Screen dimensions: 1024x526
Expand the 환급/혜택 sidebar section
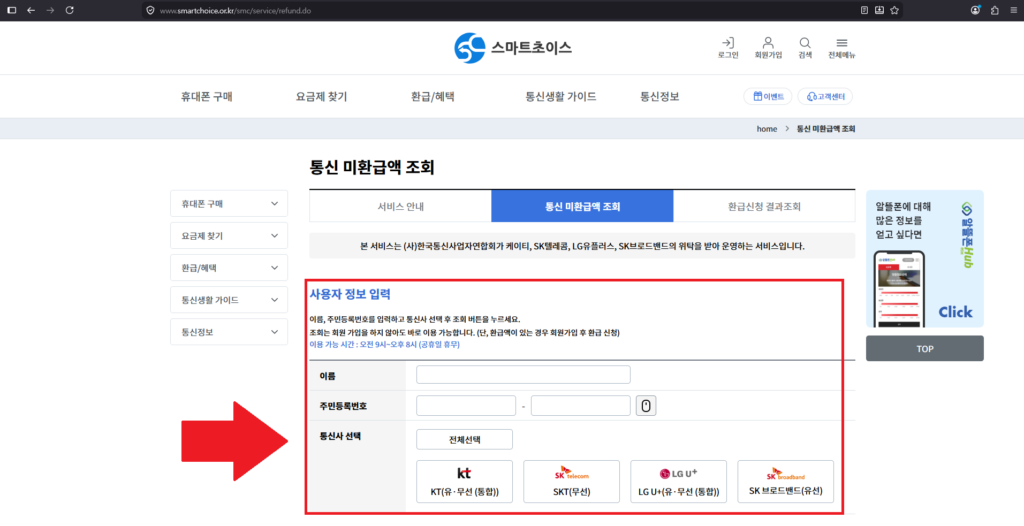[x=229, y=268]
